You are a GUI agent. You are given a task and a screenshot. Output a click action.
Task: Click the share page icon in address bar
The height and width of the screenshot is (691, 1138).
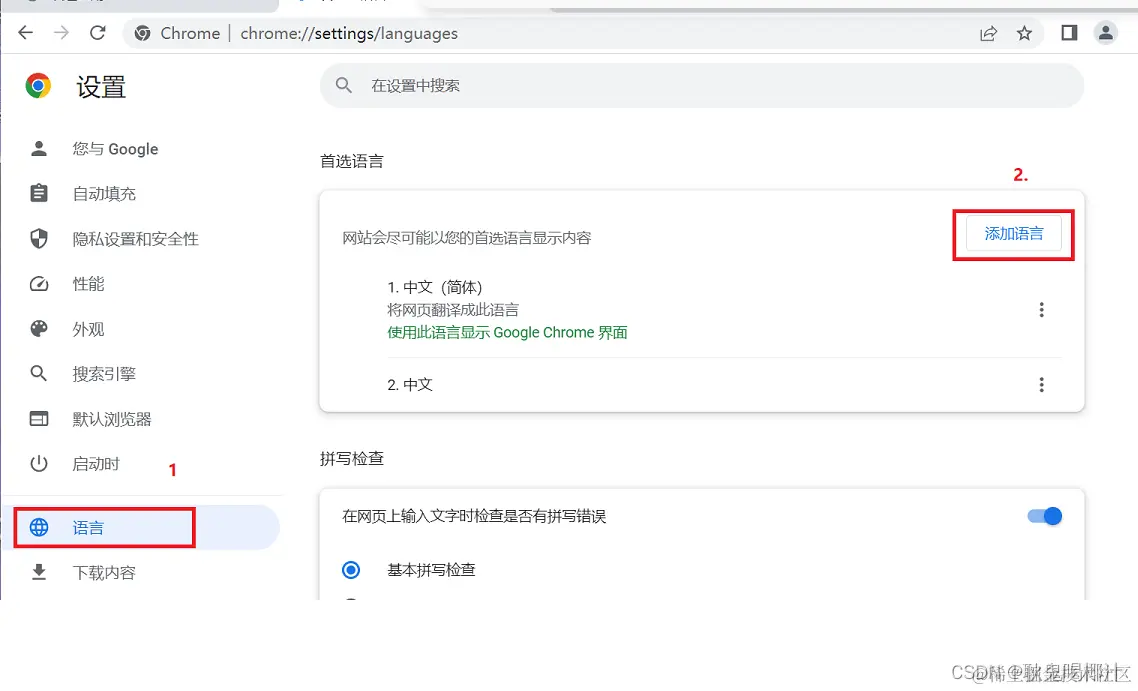pos(988,33)
